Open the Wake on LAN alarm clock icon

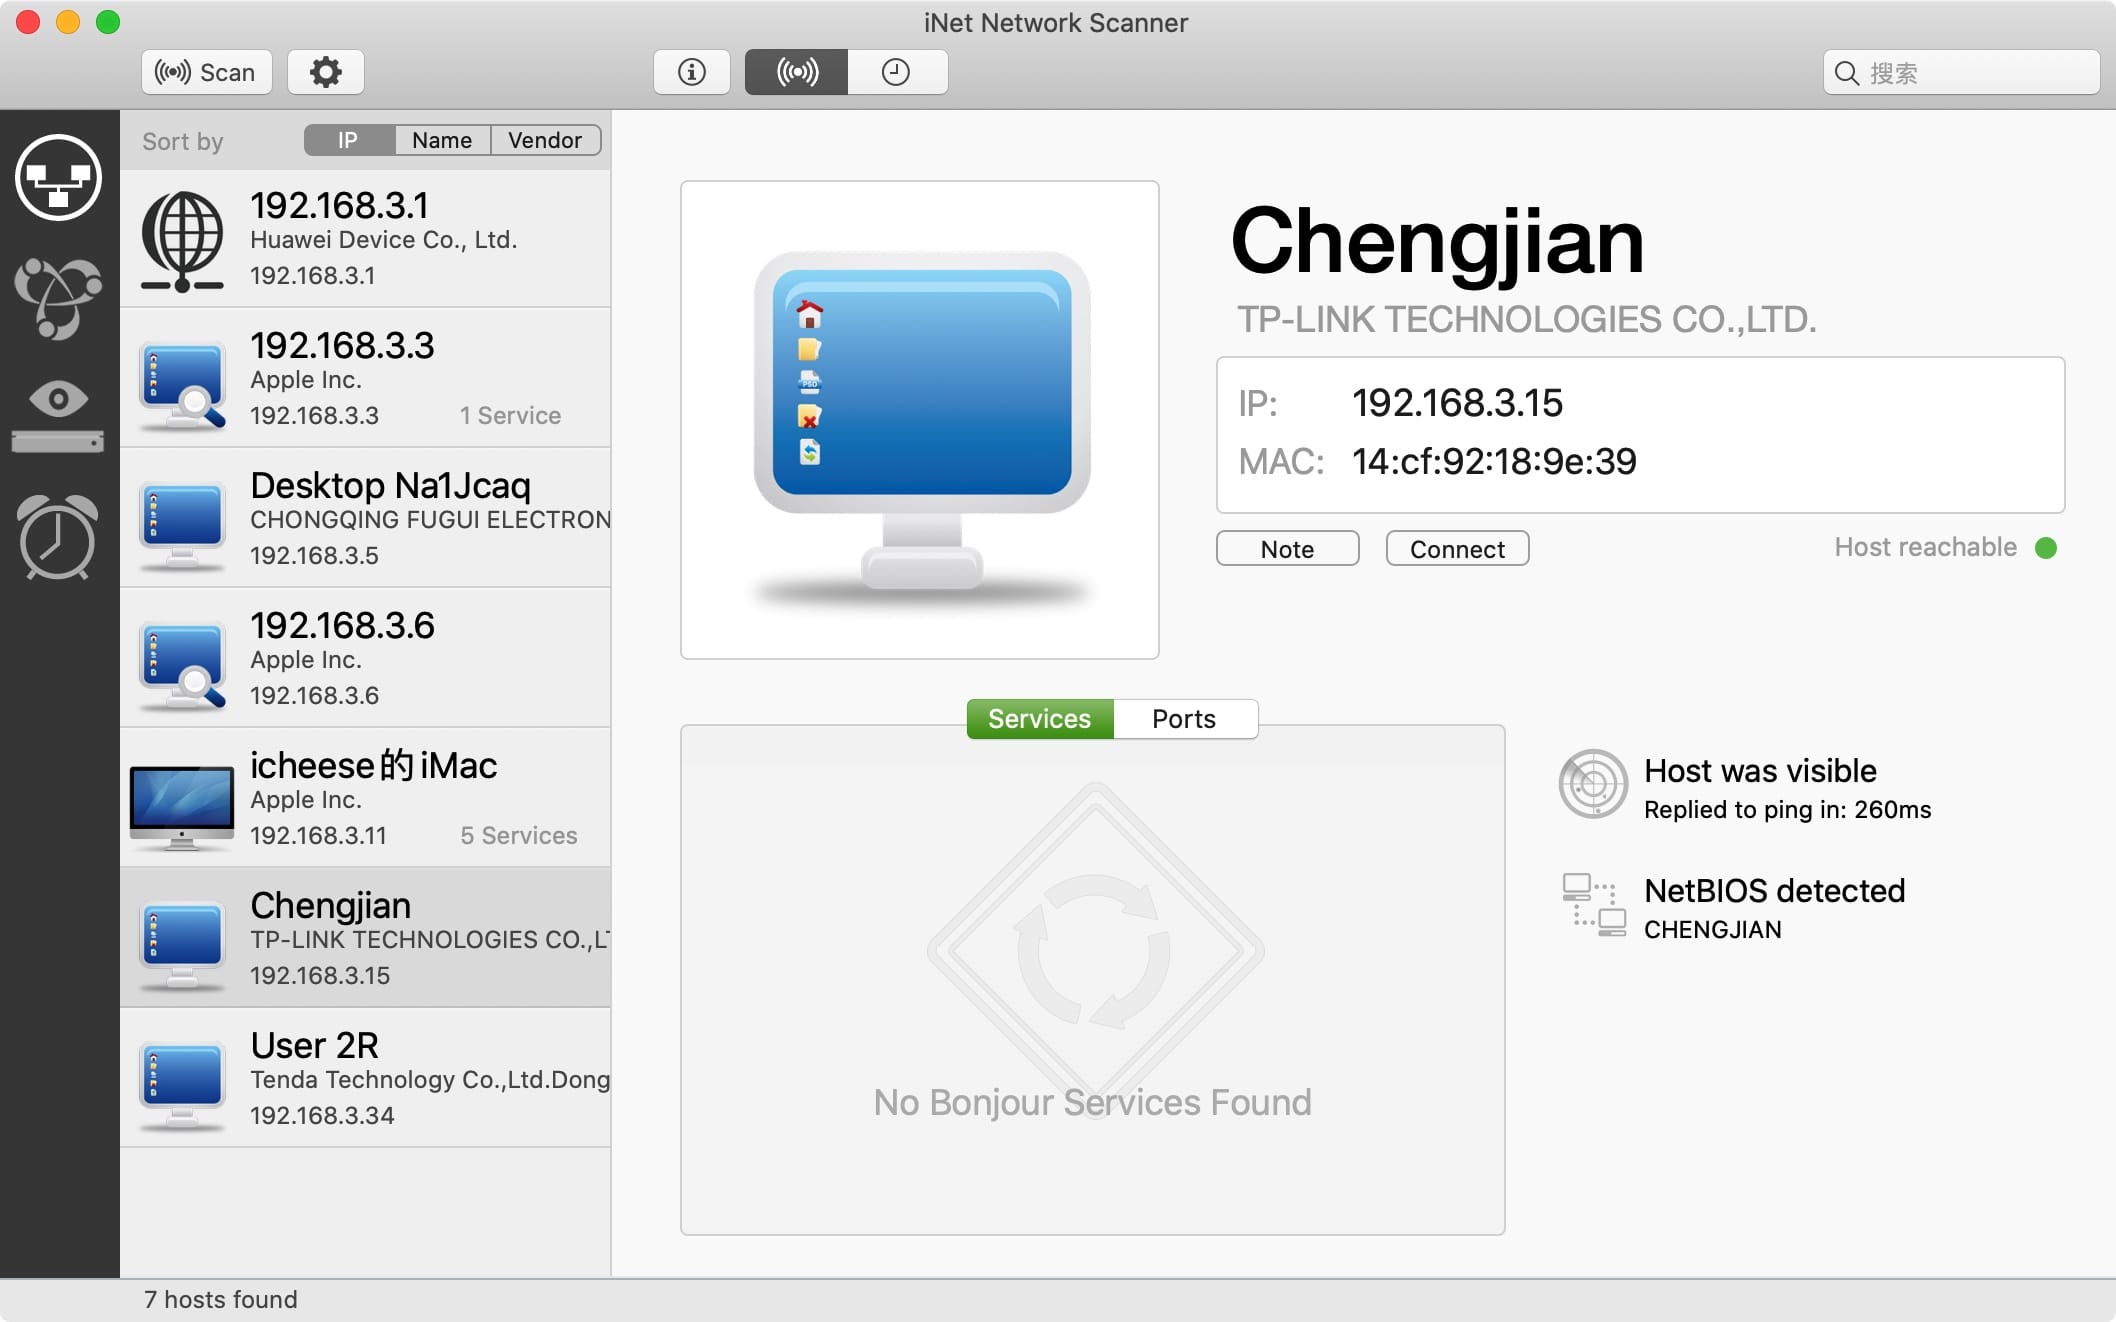58,537
